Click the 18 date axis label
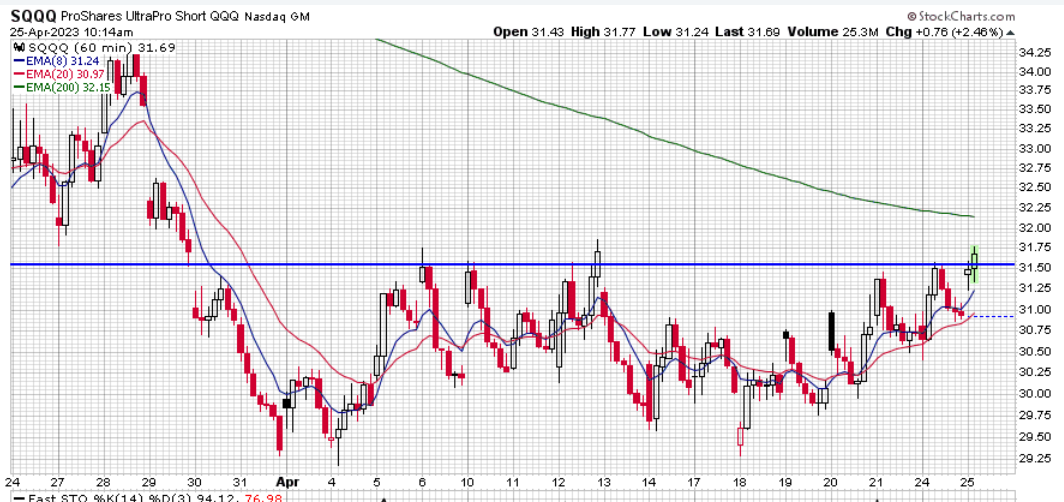 tap(740, 483)
